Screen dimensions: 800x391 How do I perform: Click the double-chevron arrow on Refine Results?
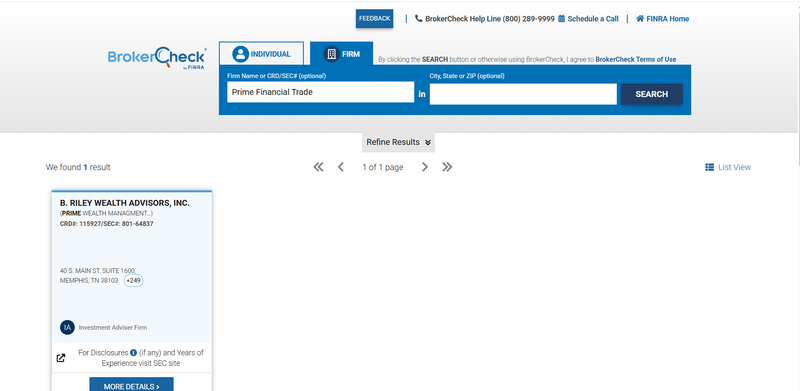click(x=428, y=142)
